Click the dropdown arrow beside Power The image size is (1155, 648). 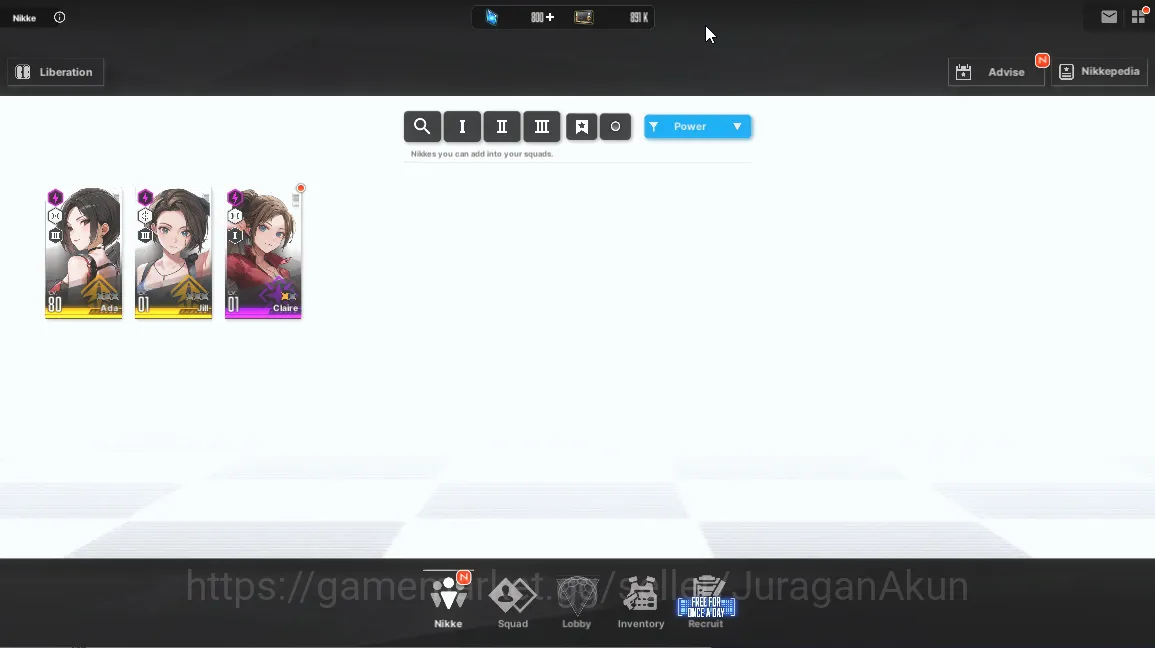coord(737,127)
